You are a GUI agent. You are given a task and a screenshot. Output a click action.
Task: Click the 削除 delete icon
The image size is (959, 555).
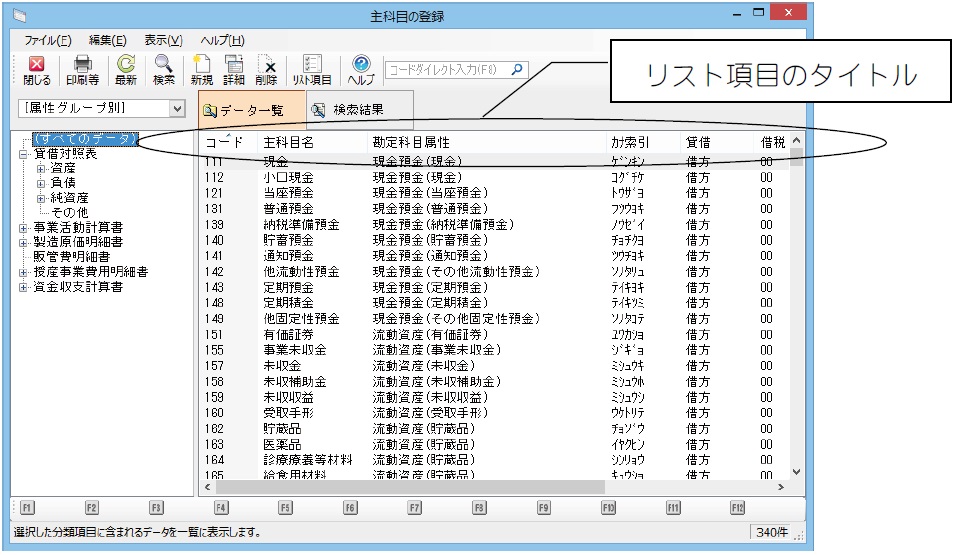click(x=266, y=70)
